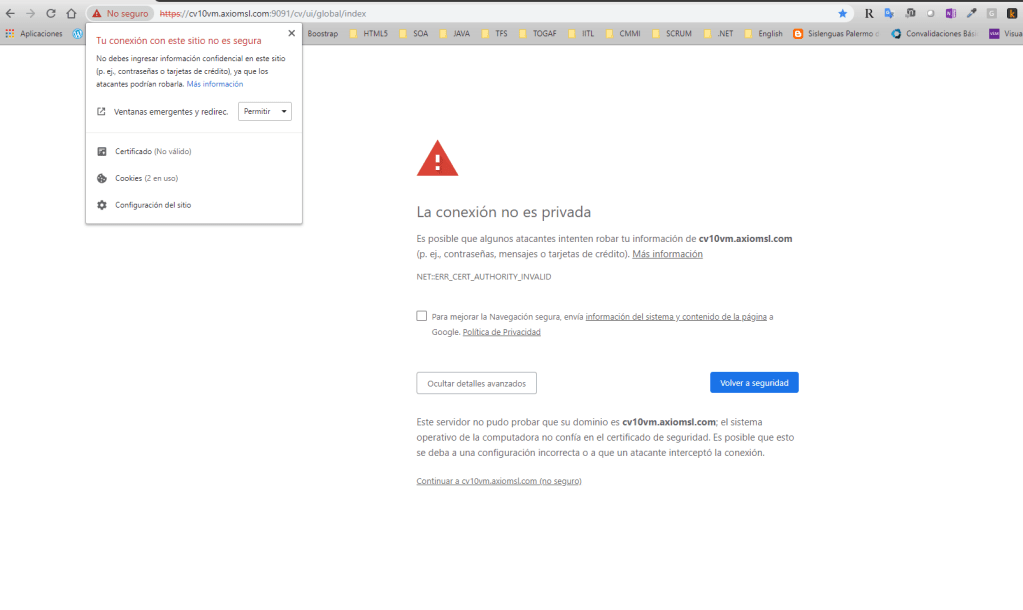Viewport: 1023px width, 610px height.
Task: Open the Google Translate extension
Action: [x=889, y=13]
